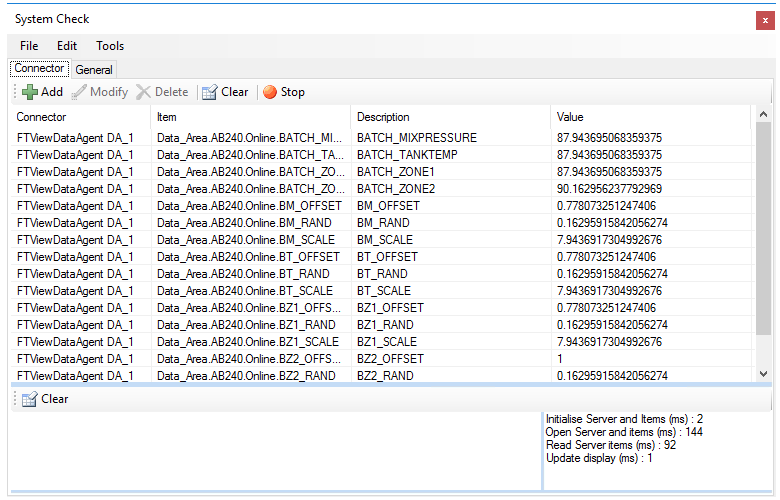780x500 pixels.
Task: Sort by the Connector column header
Action: click(81, 117)
